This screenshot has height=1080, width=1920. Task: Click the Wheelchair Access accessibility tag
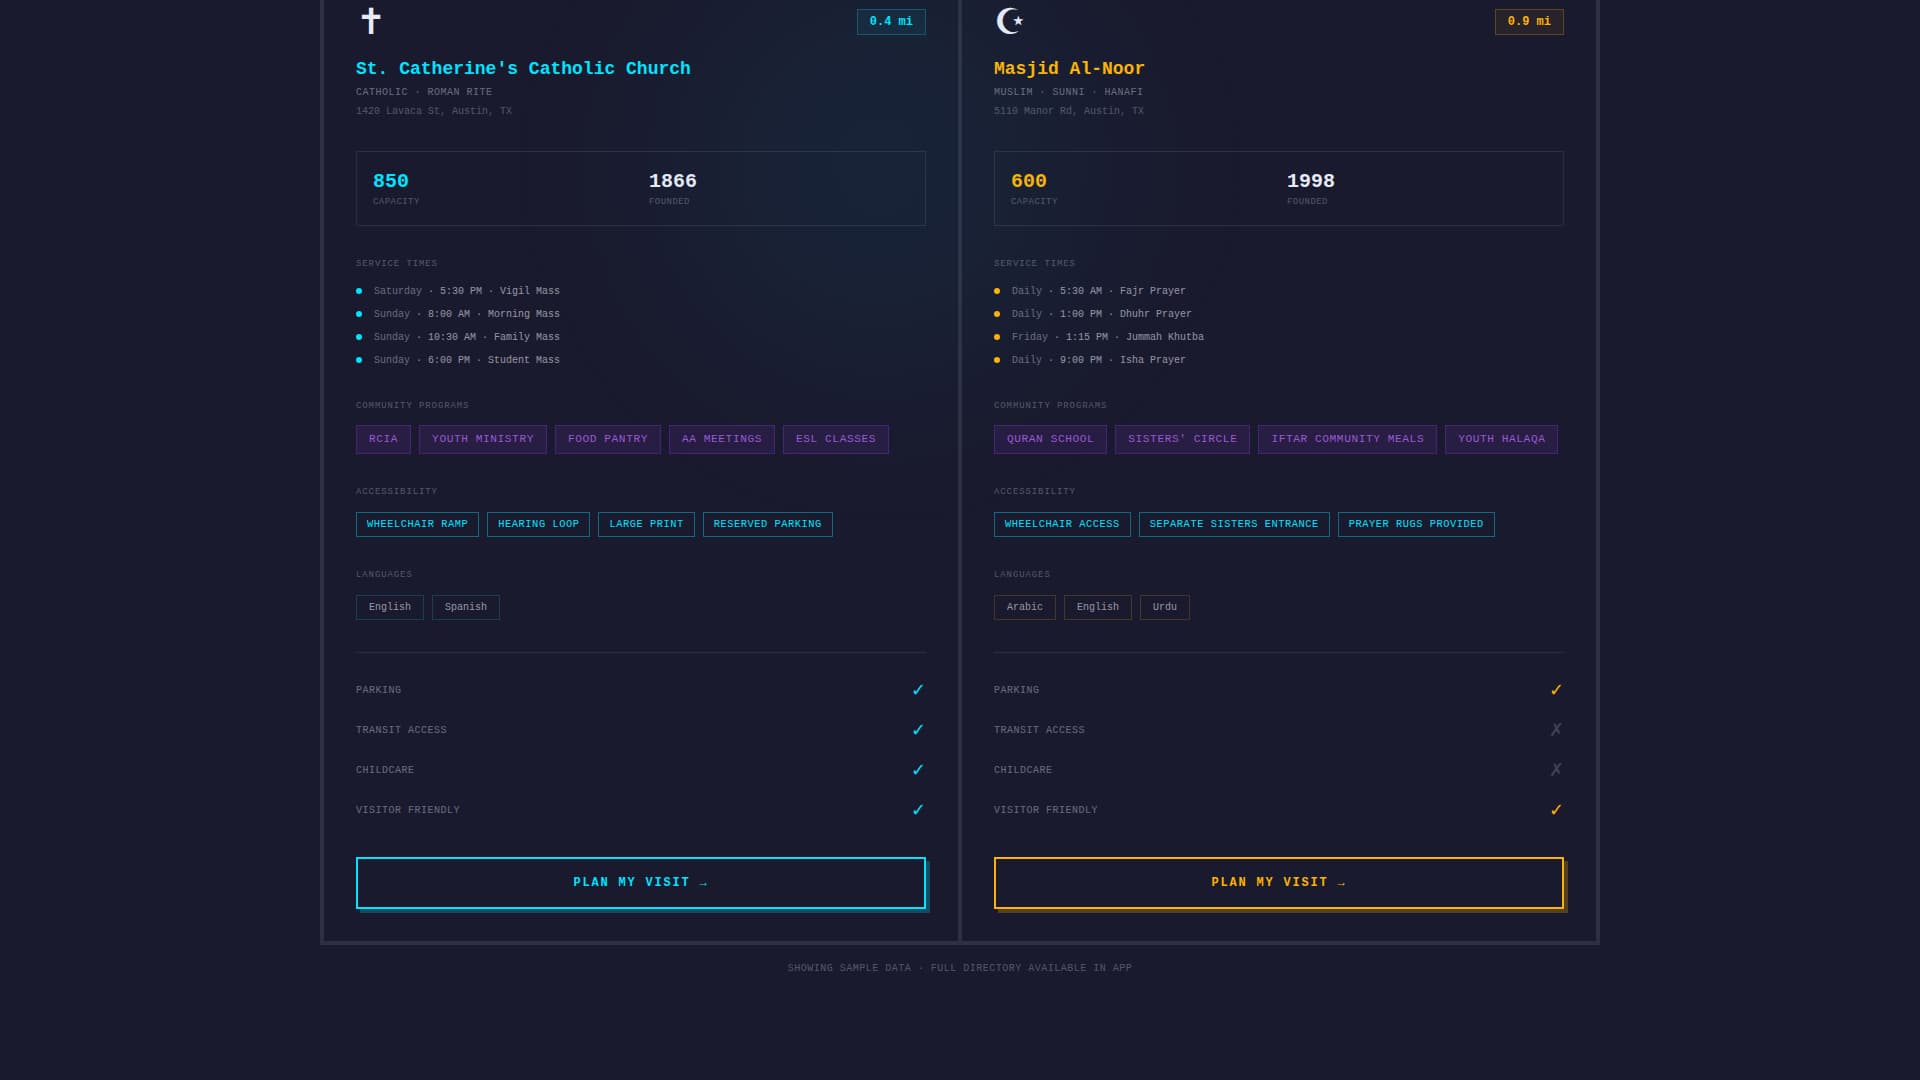click(x=1062, y=524)
